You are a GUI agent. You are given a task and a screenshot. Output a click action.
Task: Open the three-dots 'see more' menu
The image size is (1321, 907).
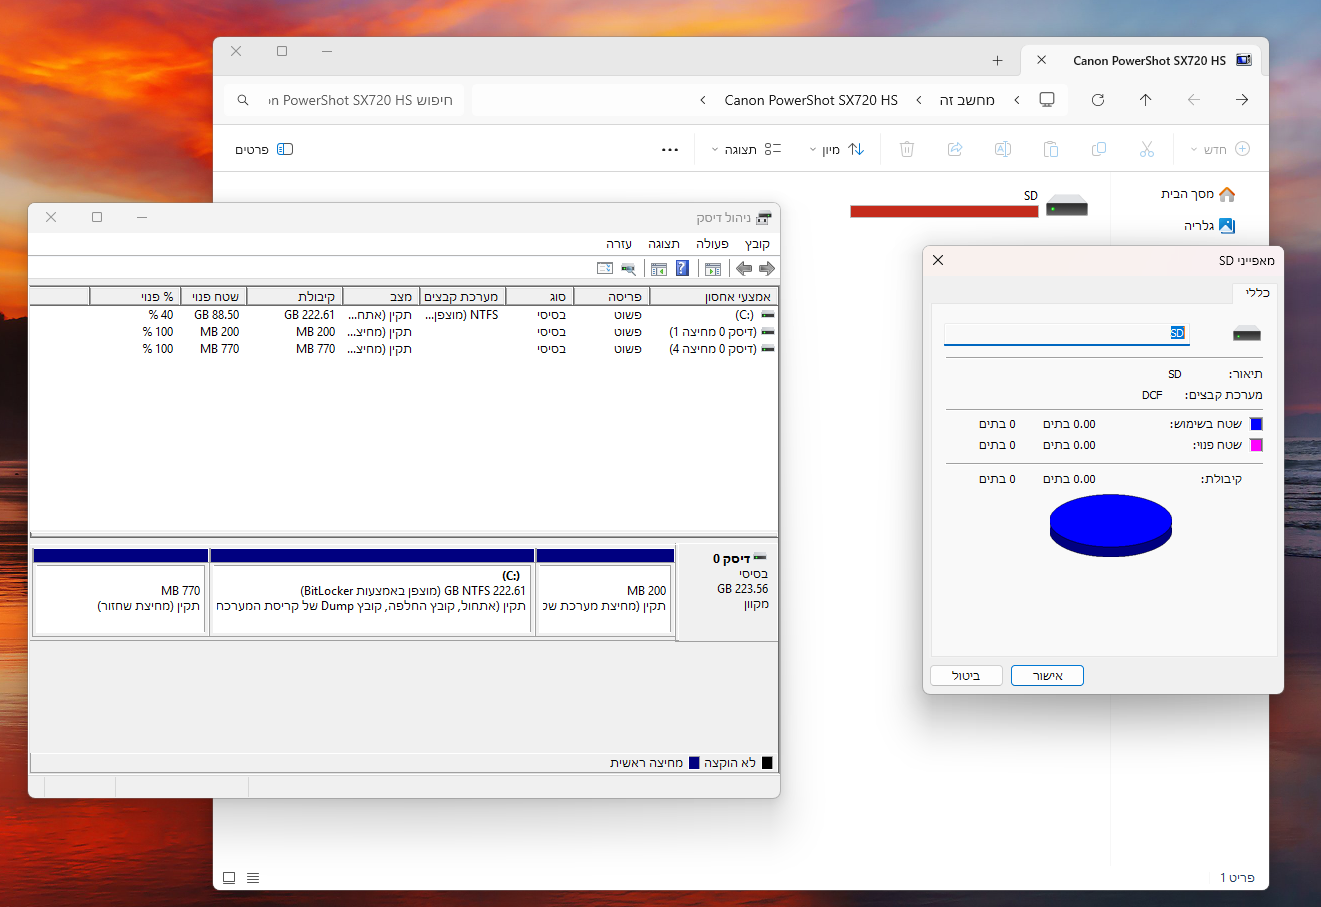click(x=670, y=149)
